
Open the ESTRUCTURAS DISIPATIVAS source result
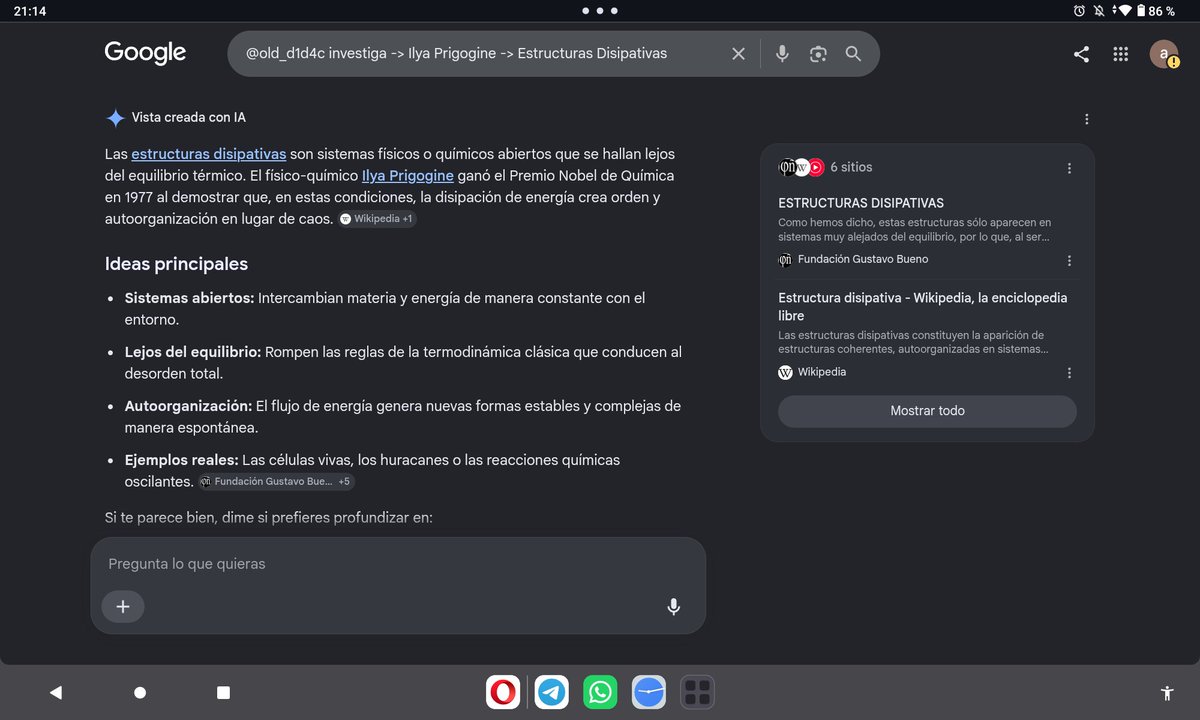[x=861, y=203]
